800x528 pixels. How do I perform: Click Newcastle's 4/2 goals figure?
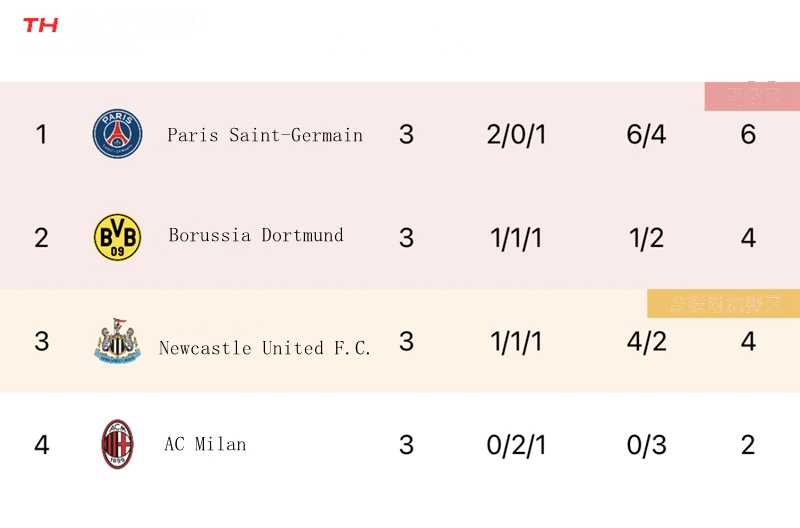646,341
